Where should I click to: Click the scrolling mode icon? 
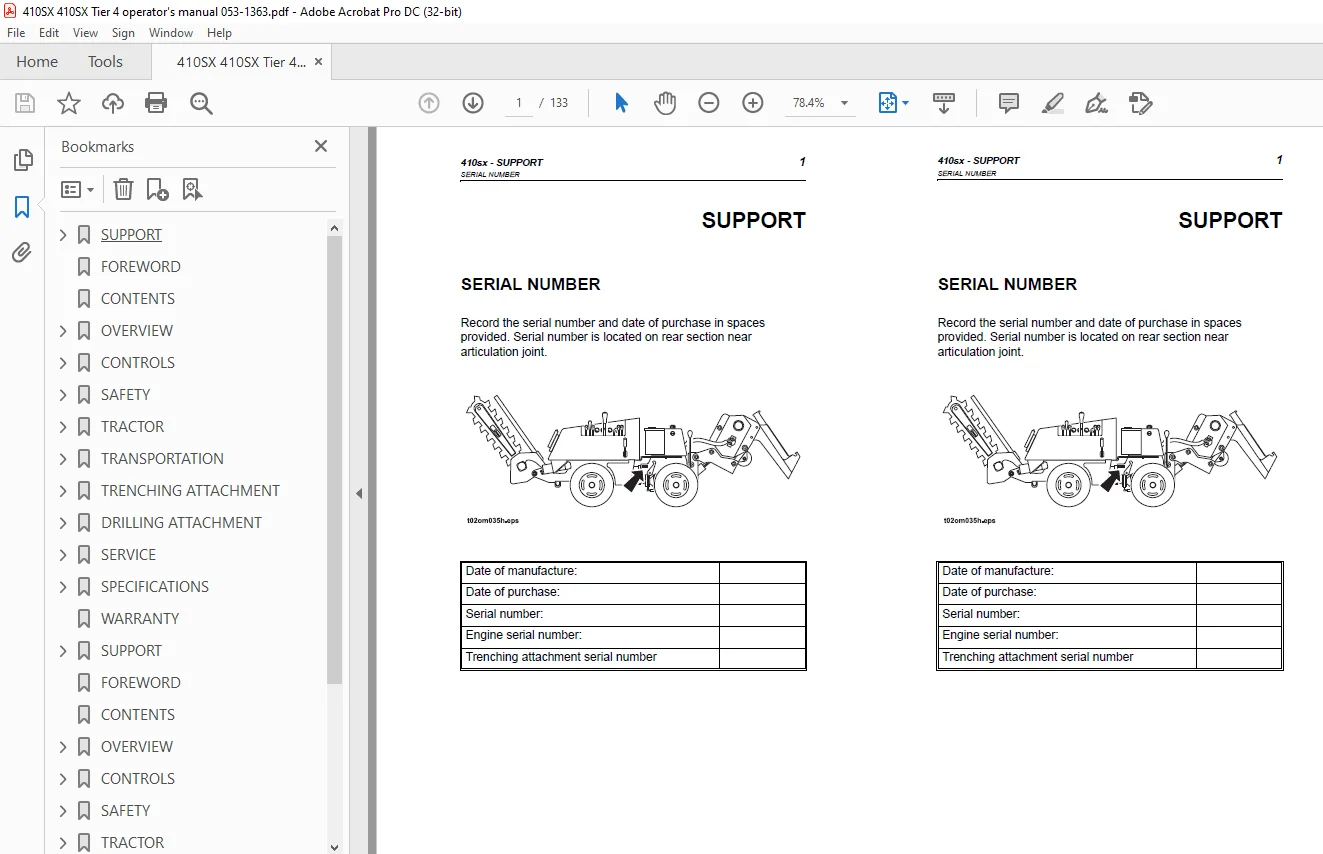coord(944,103)
